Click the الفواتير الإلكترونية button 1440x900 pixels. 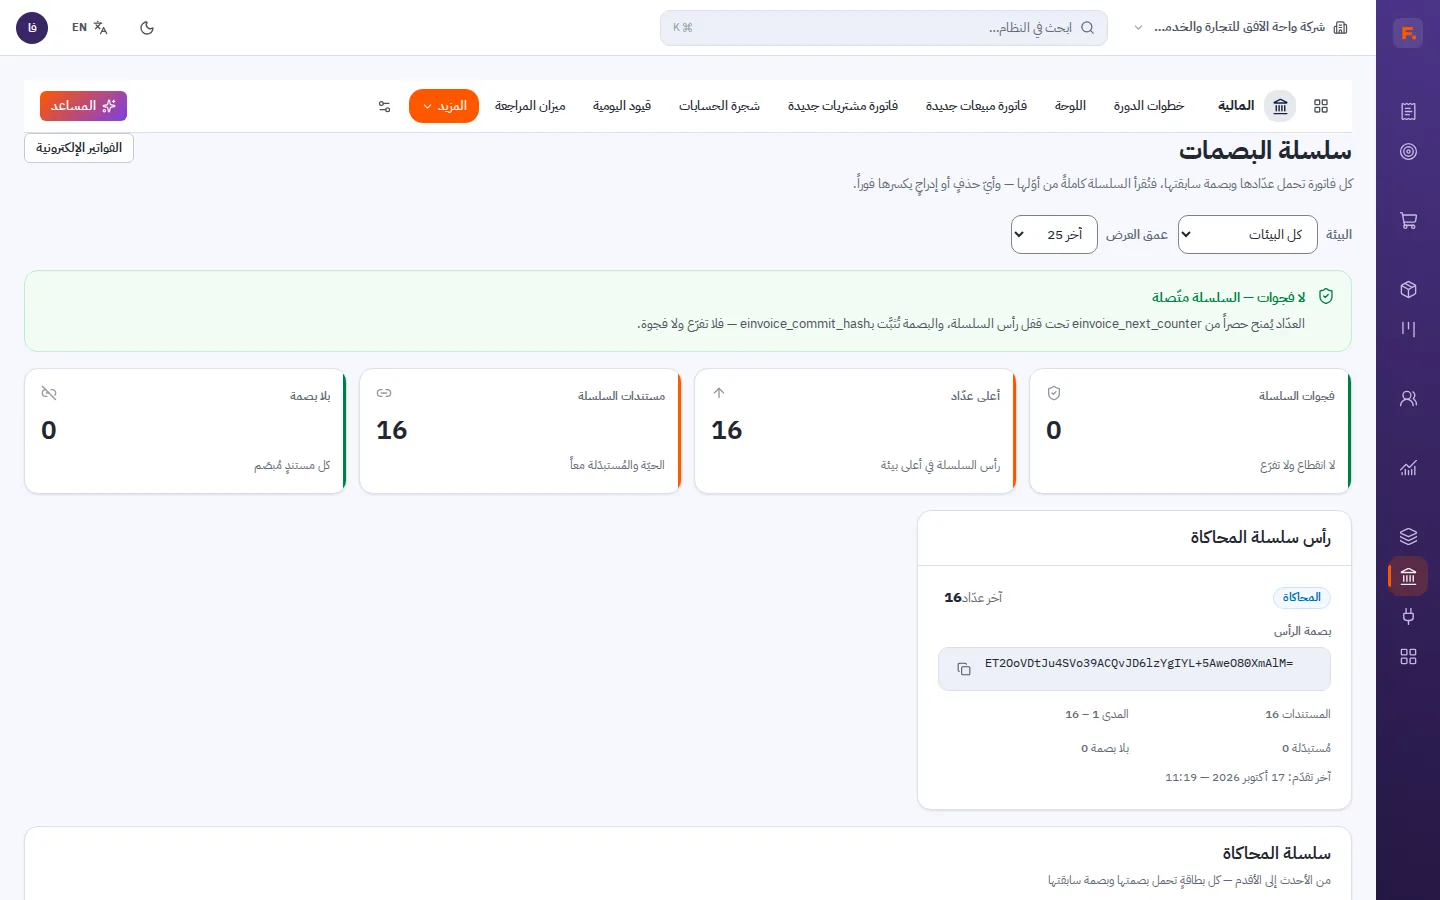[x=79, y=148]
